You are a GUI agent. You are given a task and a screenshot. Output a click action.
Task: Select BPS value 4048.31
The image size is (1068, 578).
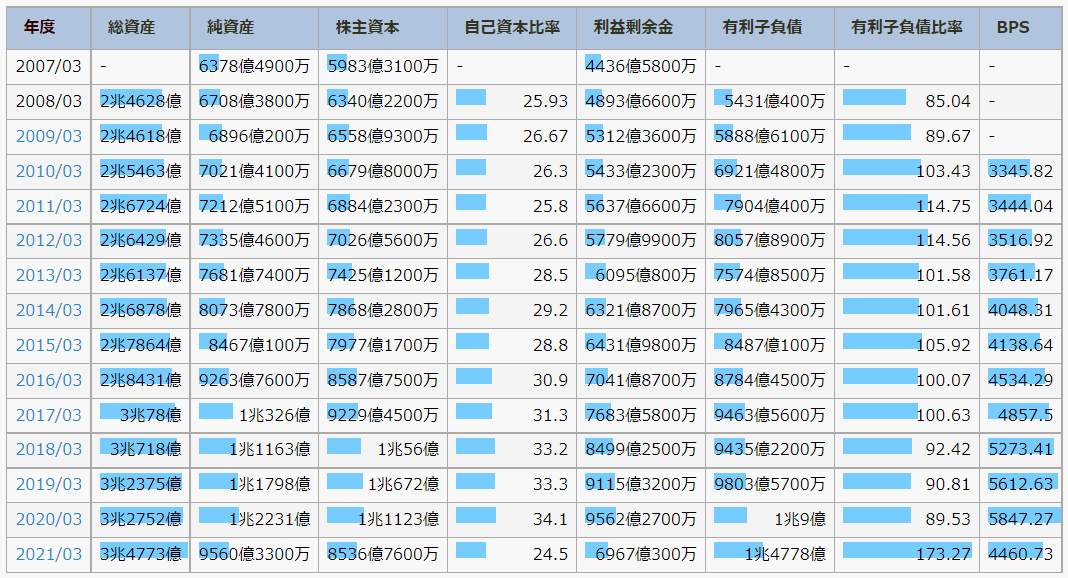[1020, 310]
